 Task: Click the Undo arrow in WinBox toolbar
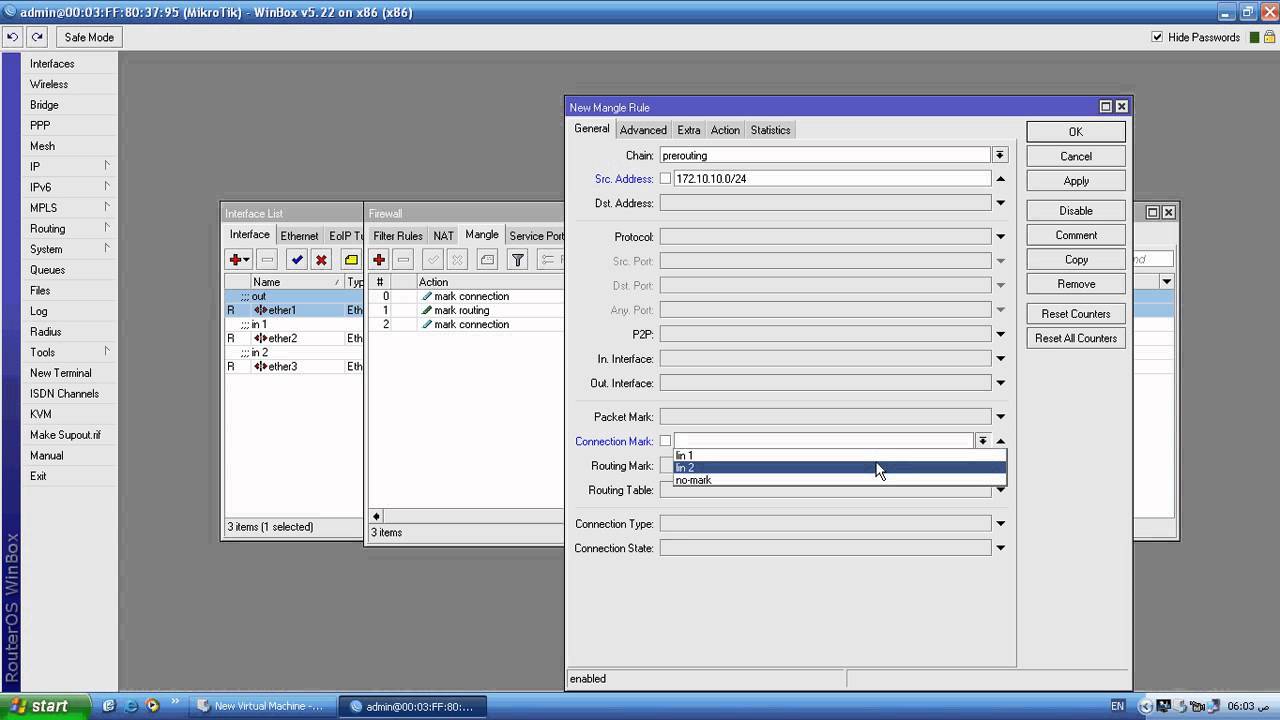tap(12, 37)
